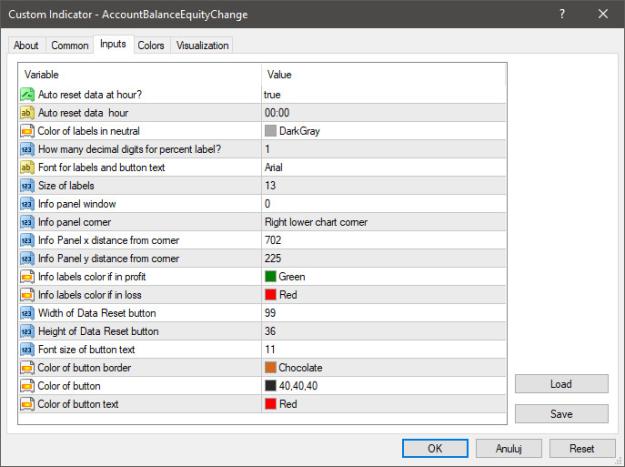The width and height of the screenshot is (625, 467).
Task: Pick the DarkGray neutral label color swatch
Action: coord(271,131)
